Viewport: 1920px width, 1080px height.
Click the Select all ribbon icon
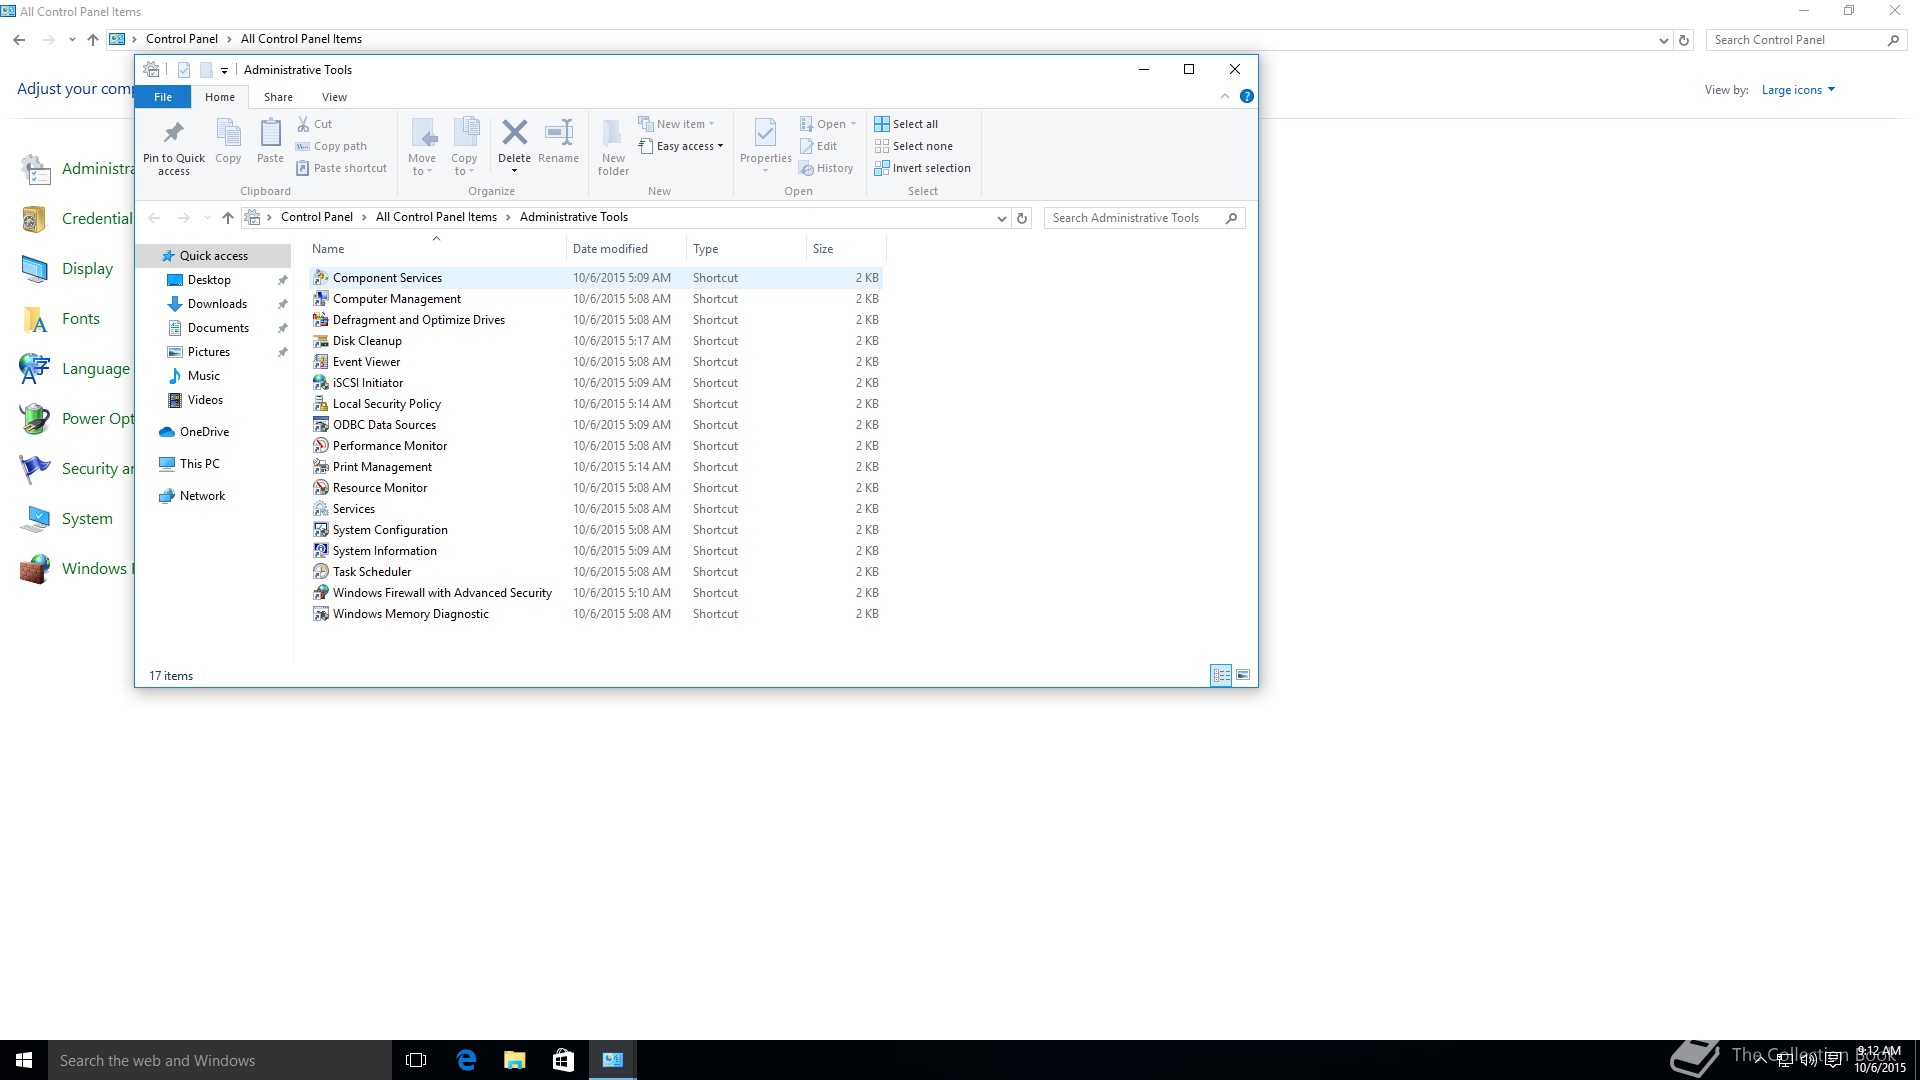(881, 124)
